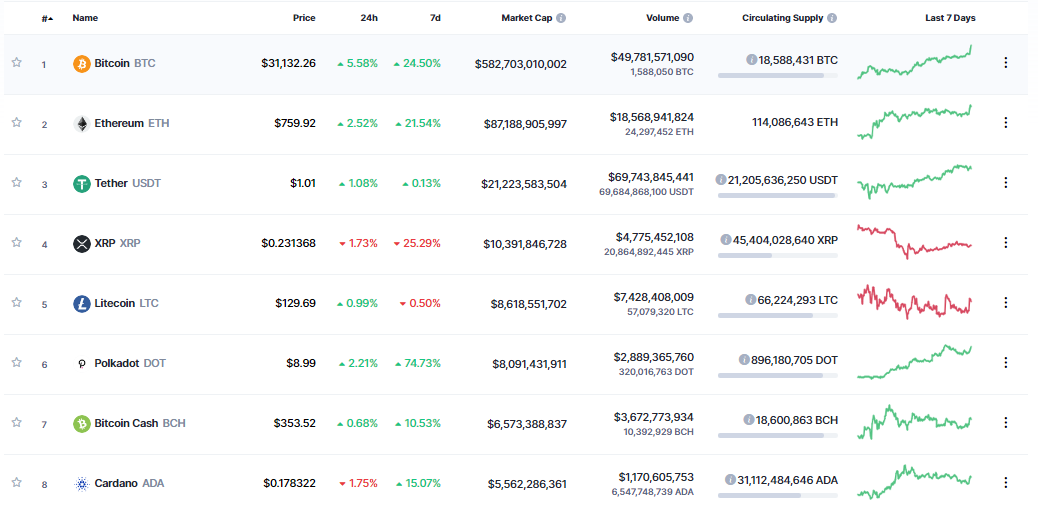The image size is (1038, 514).
Task: Star the Bitcoin Cash row
Action: coord(17,422)
